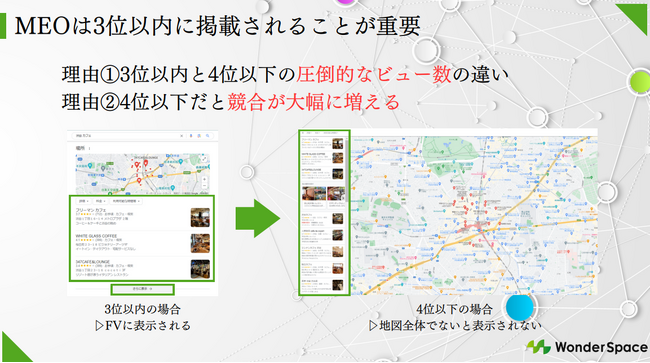Click the 347CAFE&LOUNGE photo thumbnail
This screenshot has height=363, width=650.
pos(200,269)
